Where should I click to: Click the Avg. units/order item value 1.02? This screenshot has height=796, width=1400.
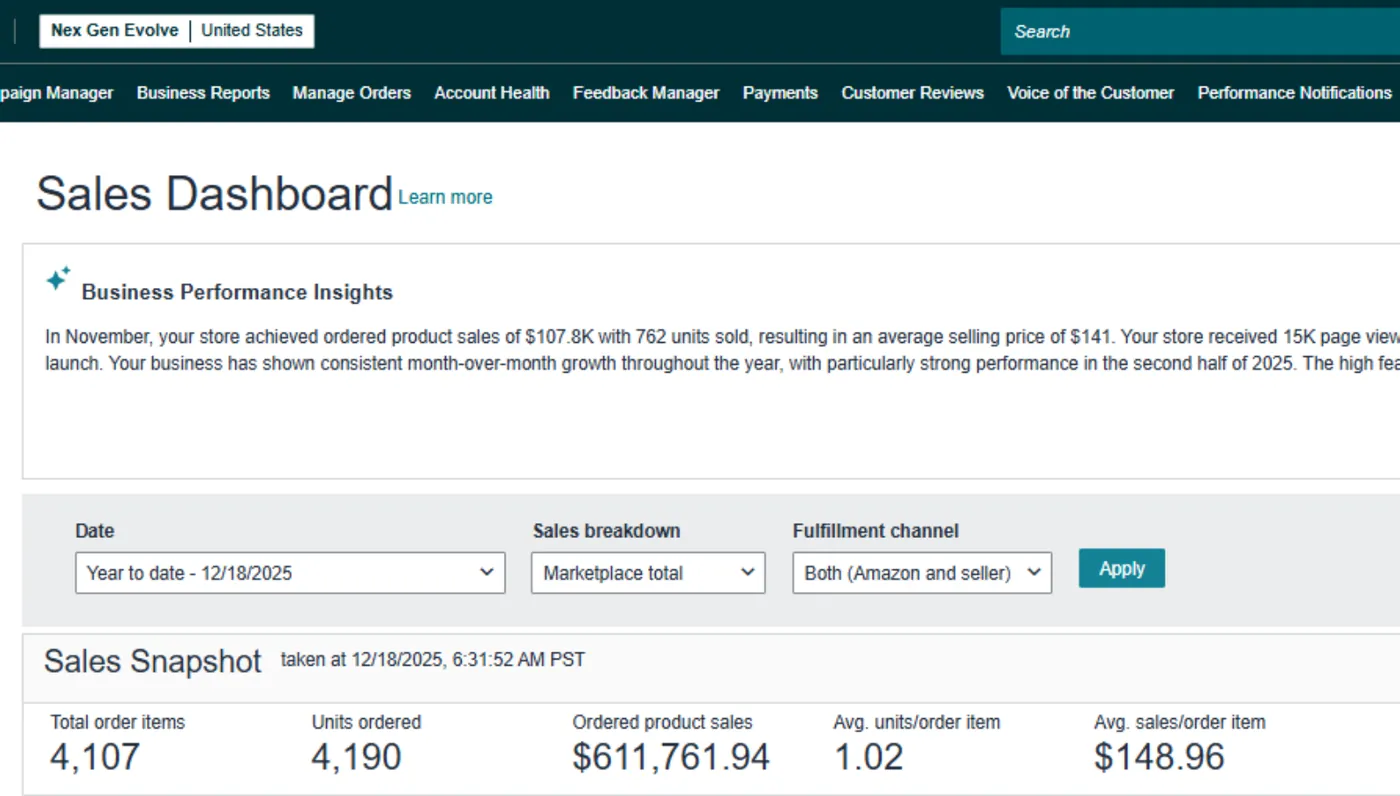pyautogui.click(x=869, y=757)
